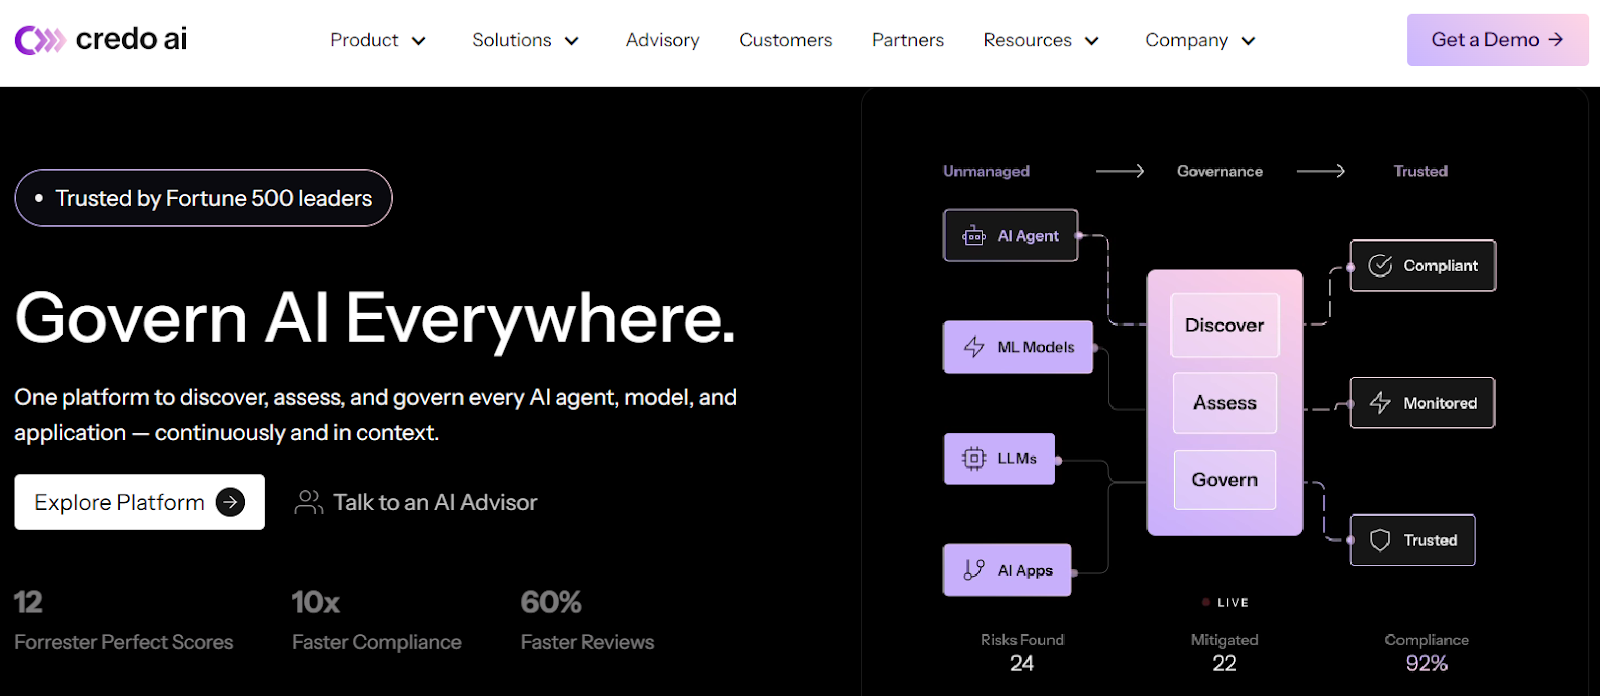Click the 60% stat number

point(551,602)
